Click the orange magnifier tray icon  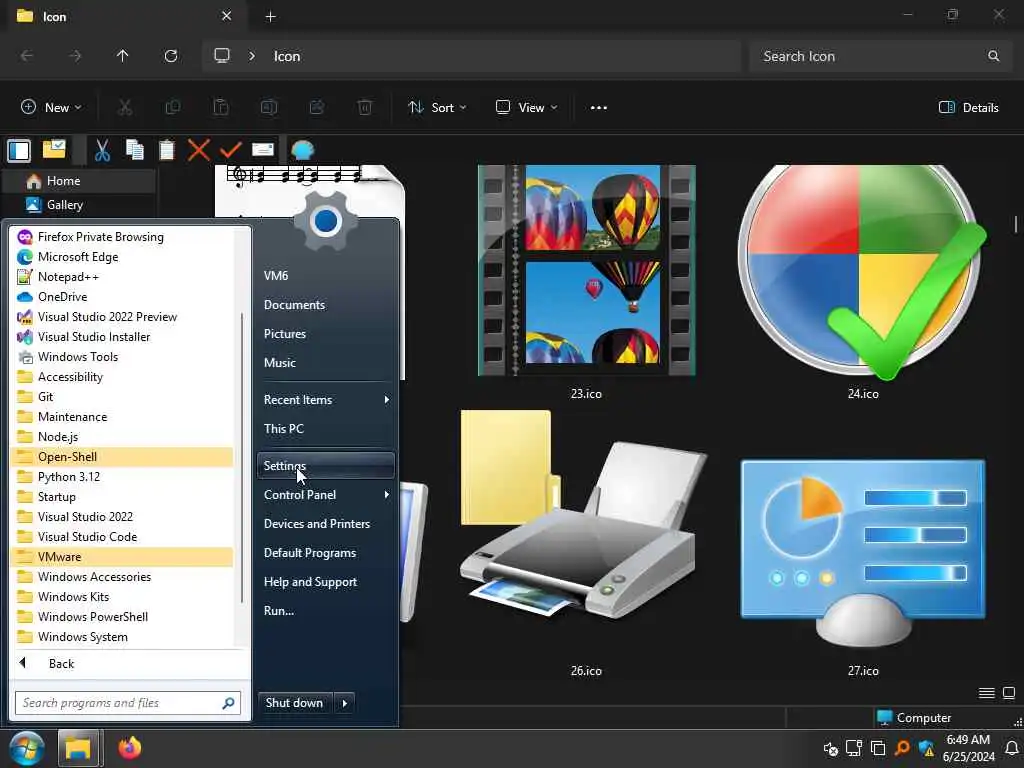click(903, 748)
